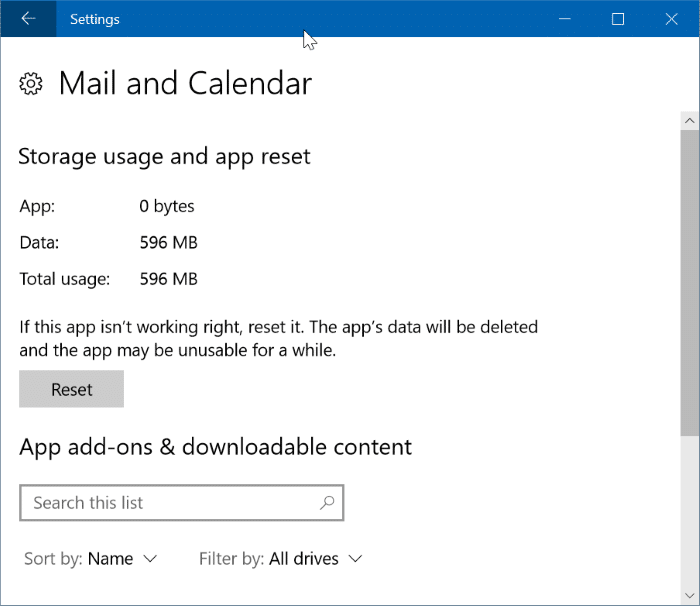Click the scrollbar up arrow
This screenshot has height=606, width=700.
coord(690,121)
